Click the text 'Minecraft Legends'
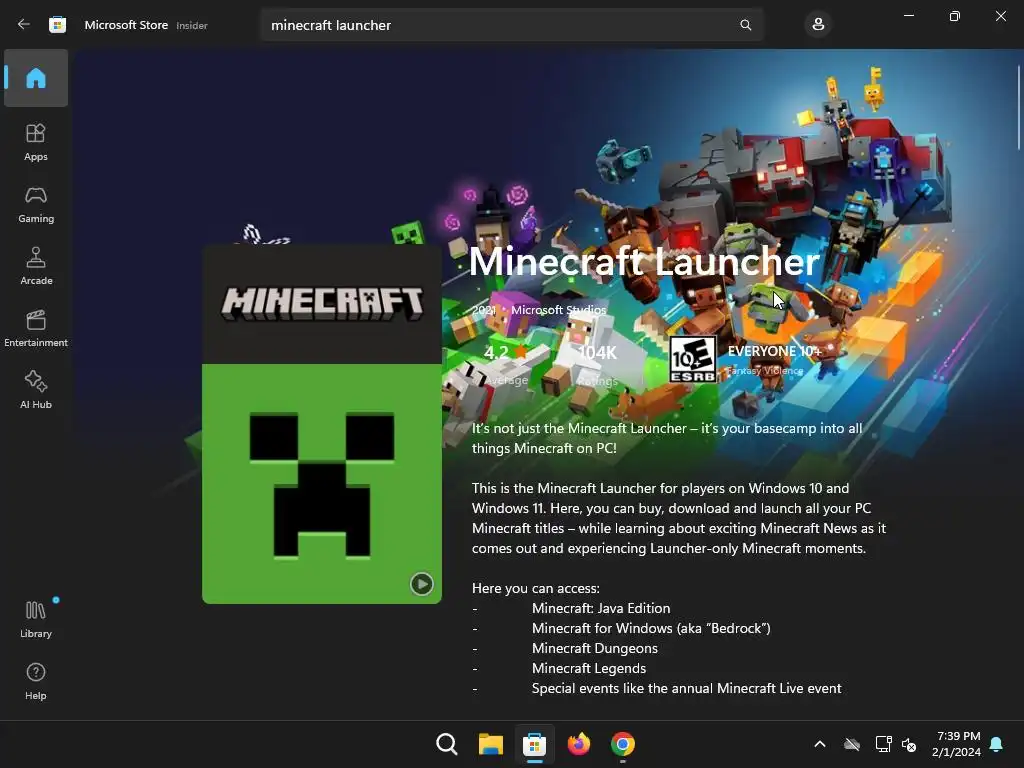The image size is (1024, 768). tap(588, 668)
